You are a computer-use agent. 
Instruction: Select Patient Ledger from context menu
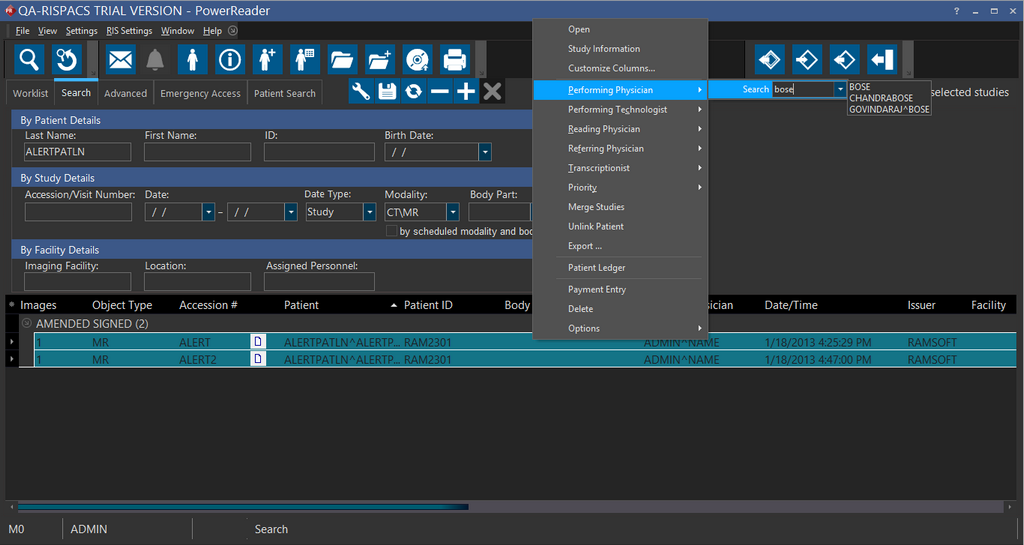(x=596, y=268)
